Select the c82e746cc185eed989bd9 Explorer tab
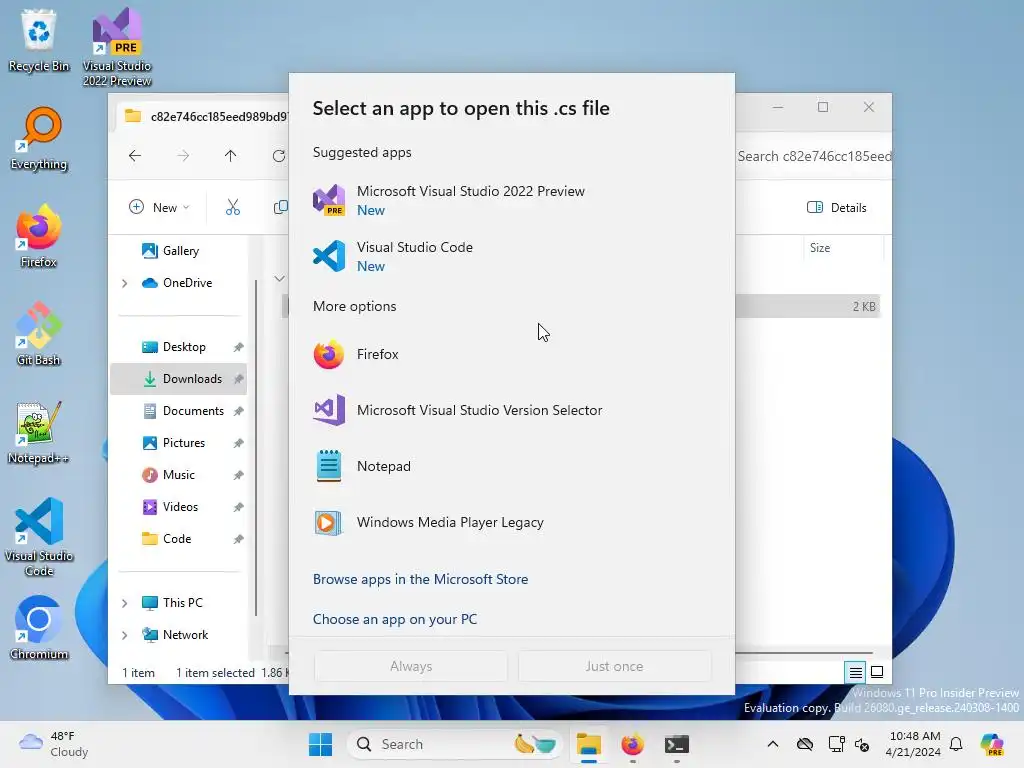The height and width of the screenshot is (768, 1024). click(x=205, y=116)
